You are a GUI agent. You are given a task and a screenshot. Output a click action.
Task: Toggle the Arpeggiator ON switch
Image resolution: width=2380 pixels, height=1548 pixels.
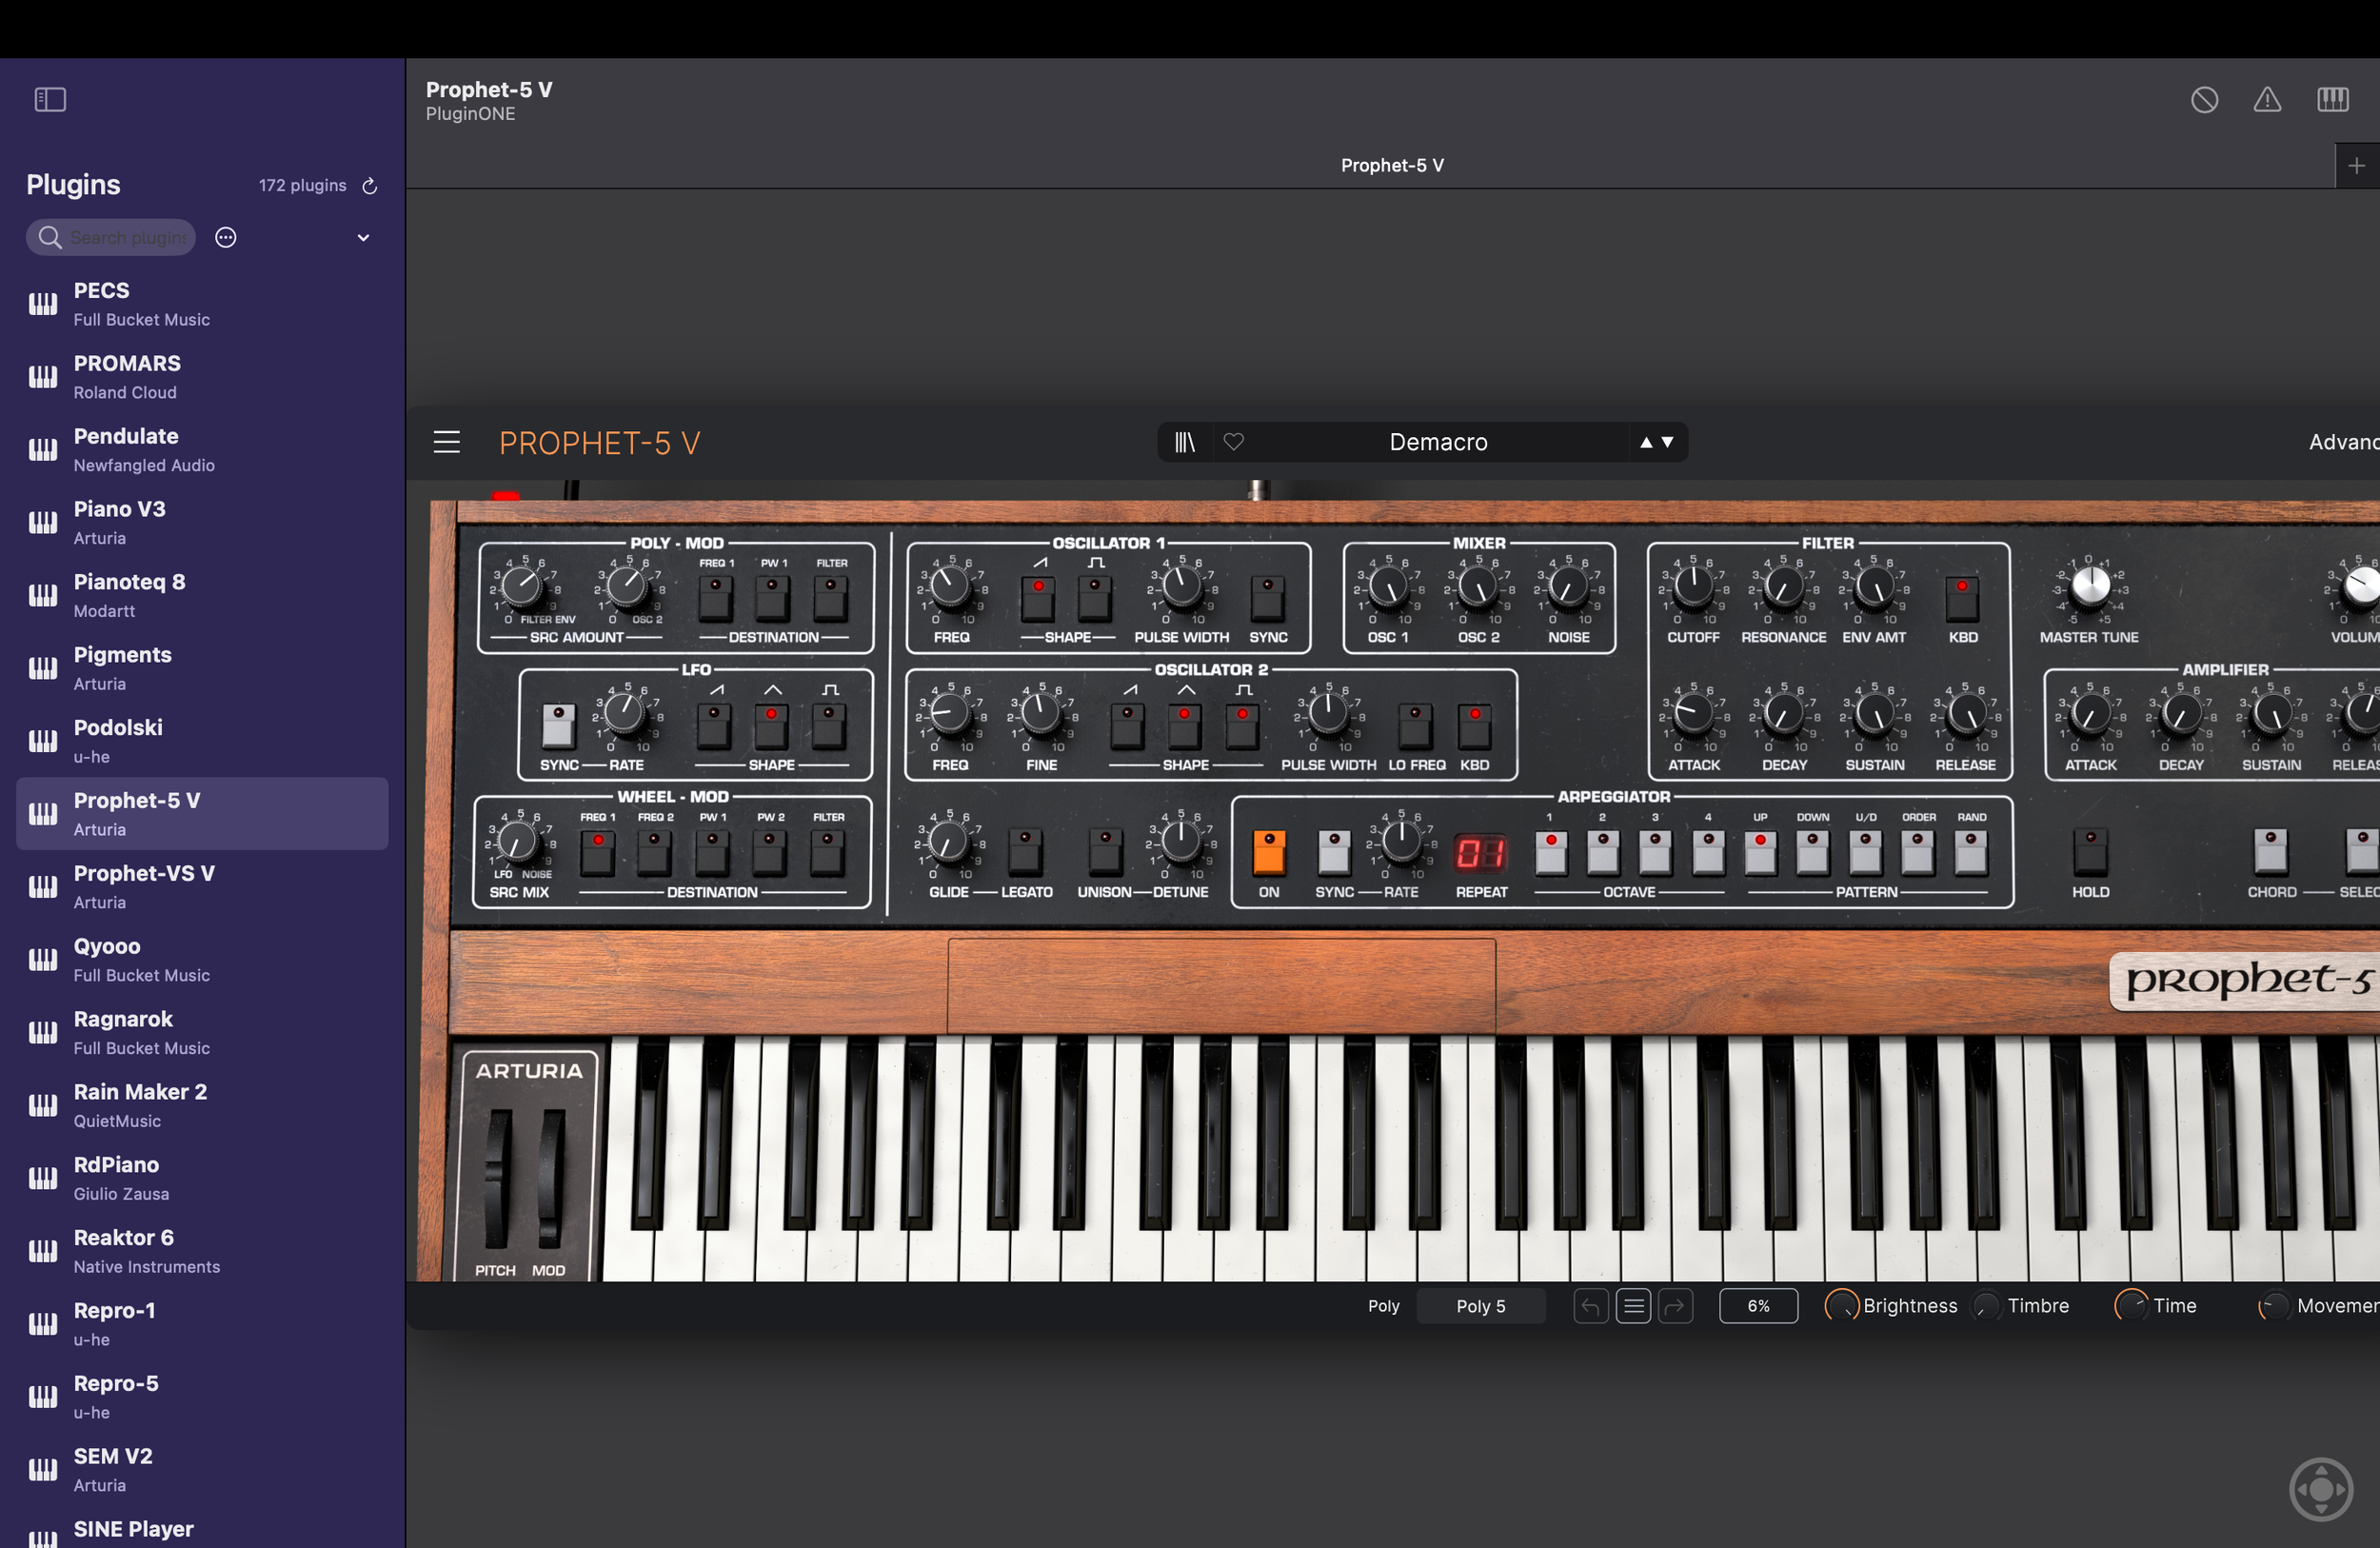[1268, 852]
